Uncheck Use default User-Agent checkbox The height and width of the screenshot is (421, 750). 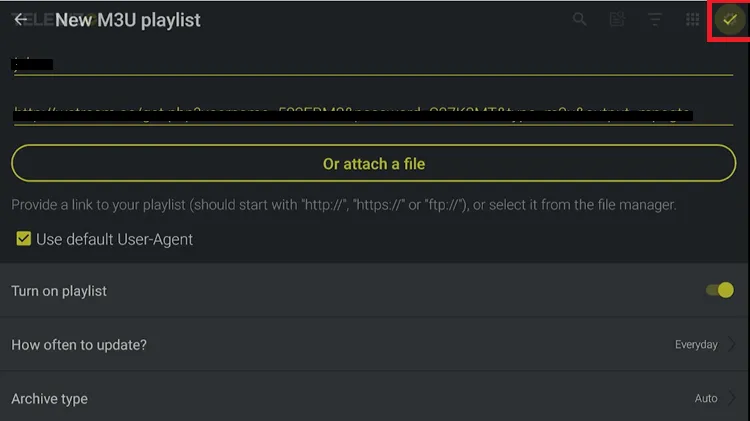pos(23,239)
